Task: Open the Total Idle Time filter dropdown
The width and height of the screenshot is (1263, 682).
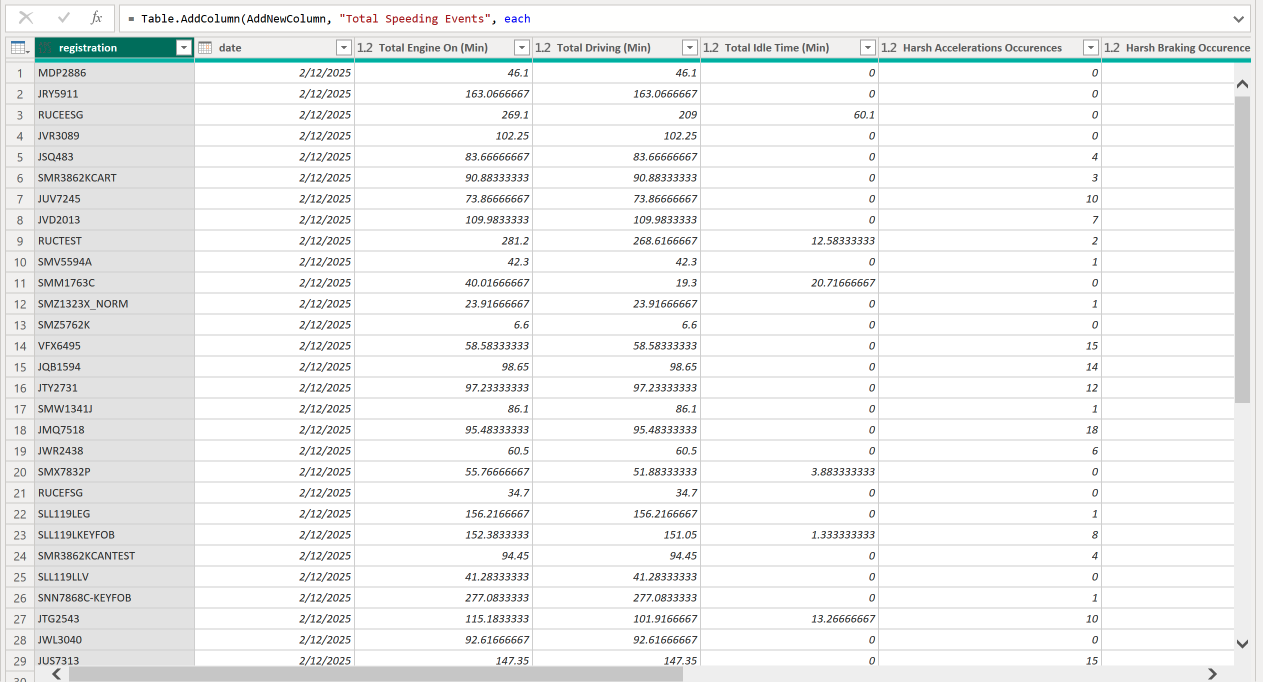Action: (867, 48)
